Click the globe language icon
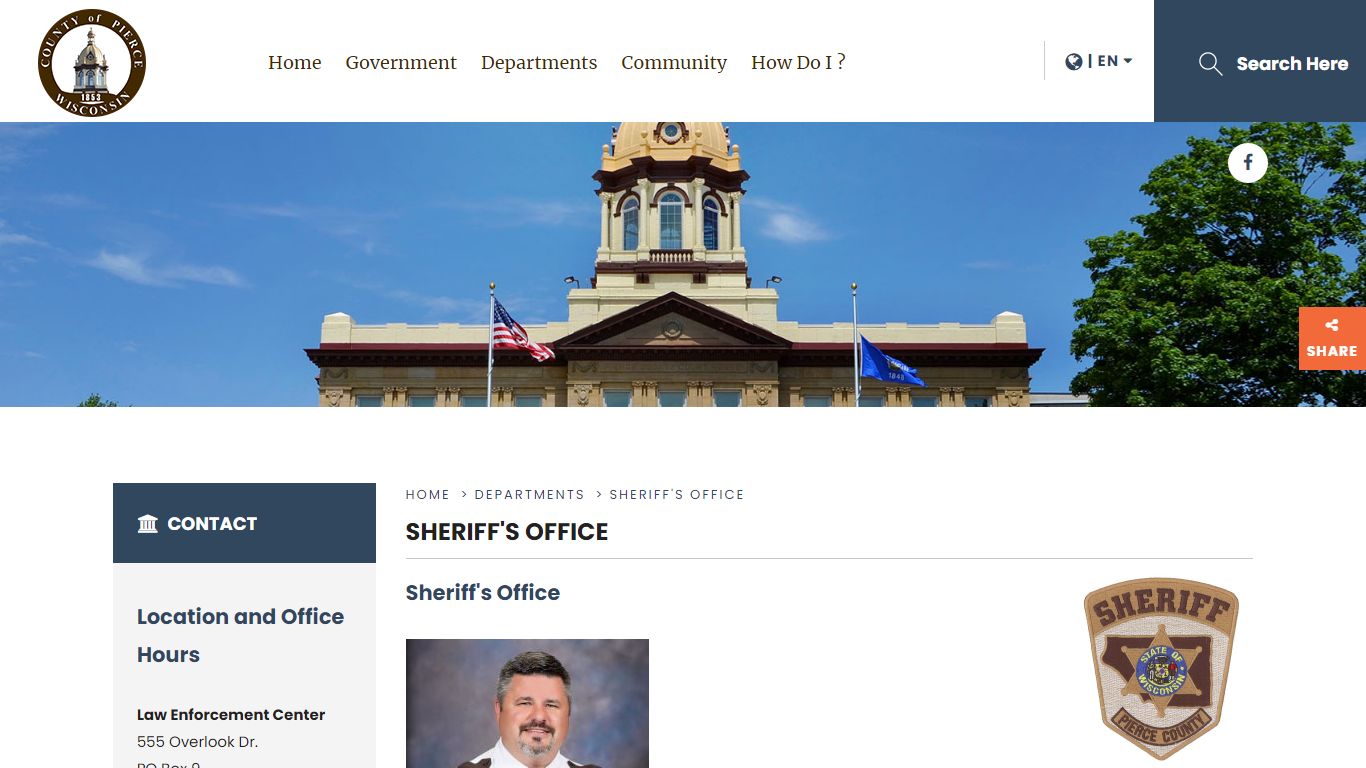Screen dimensions: 1366x768 coord(1074,62)
